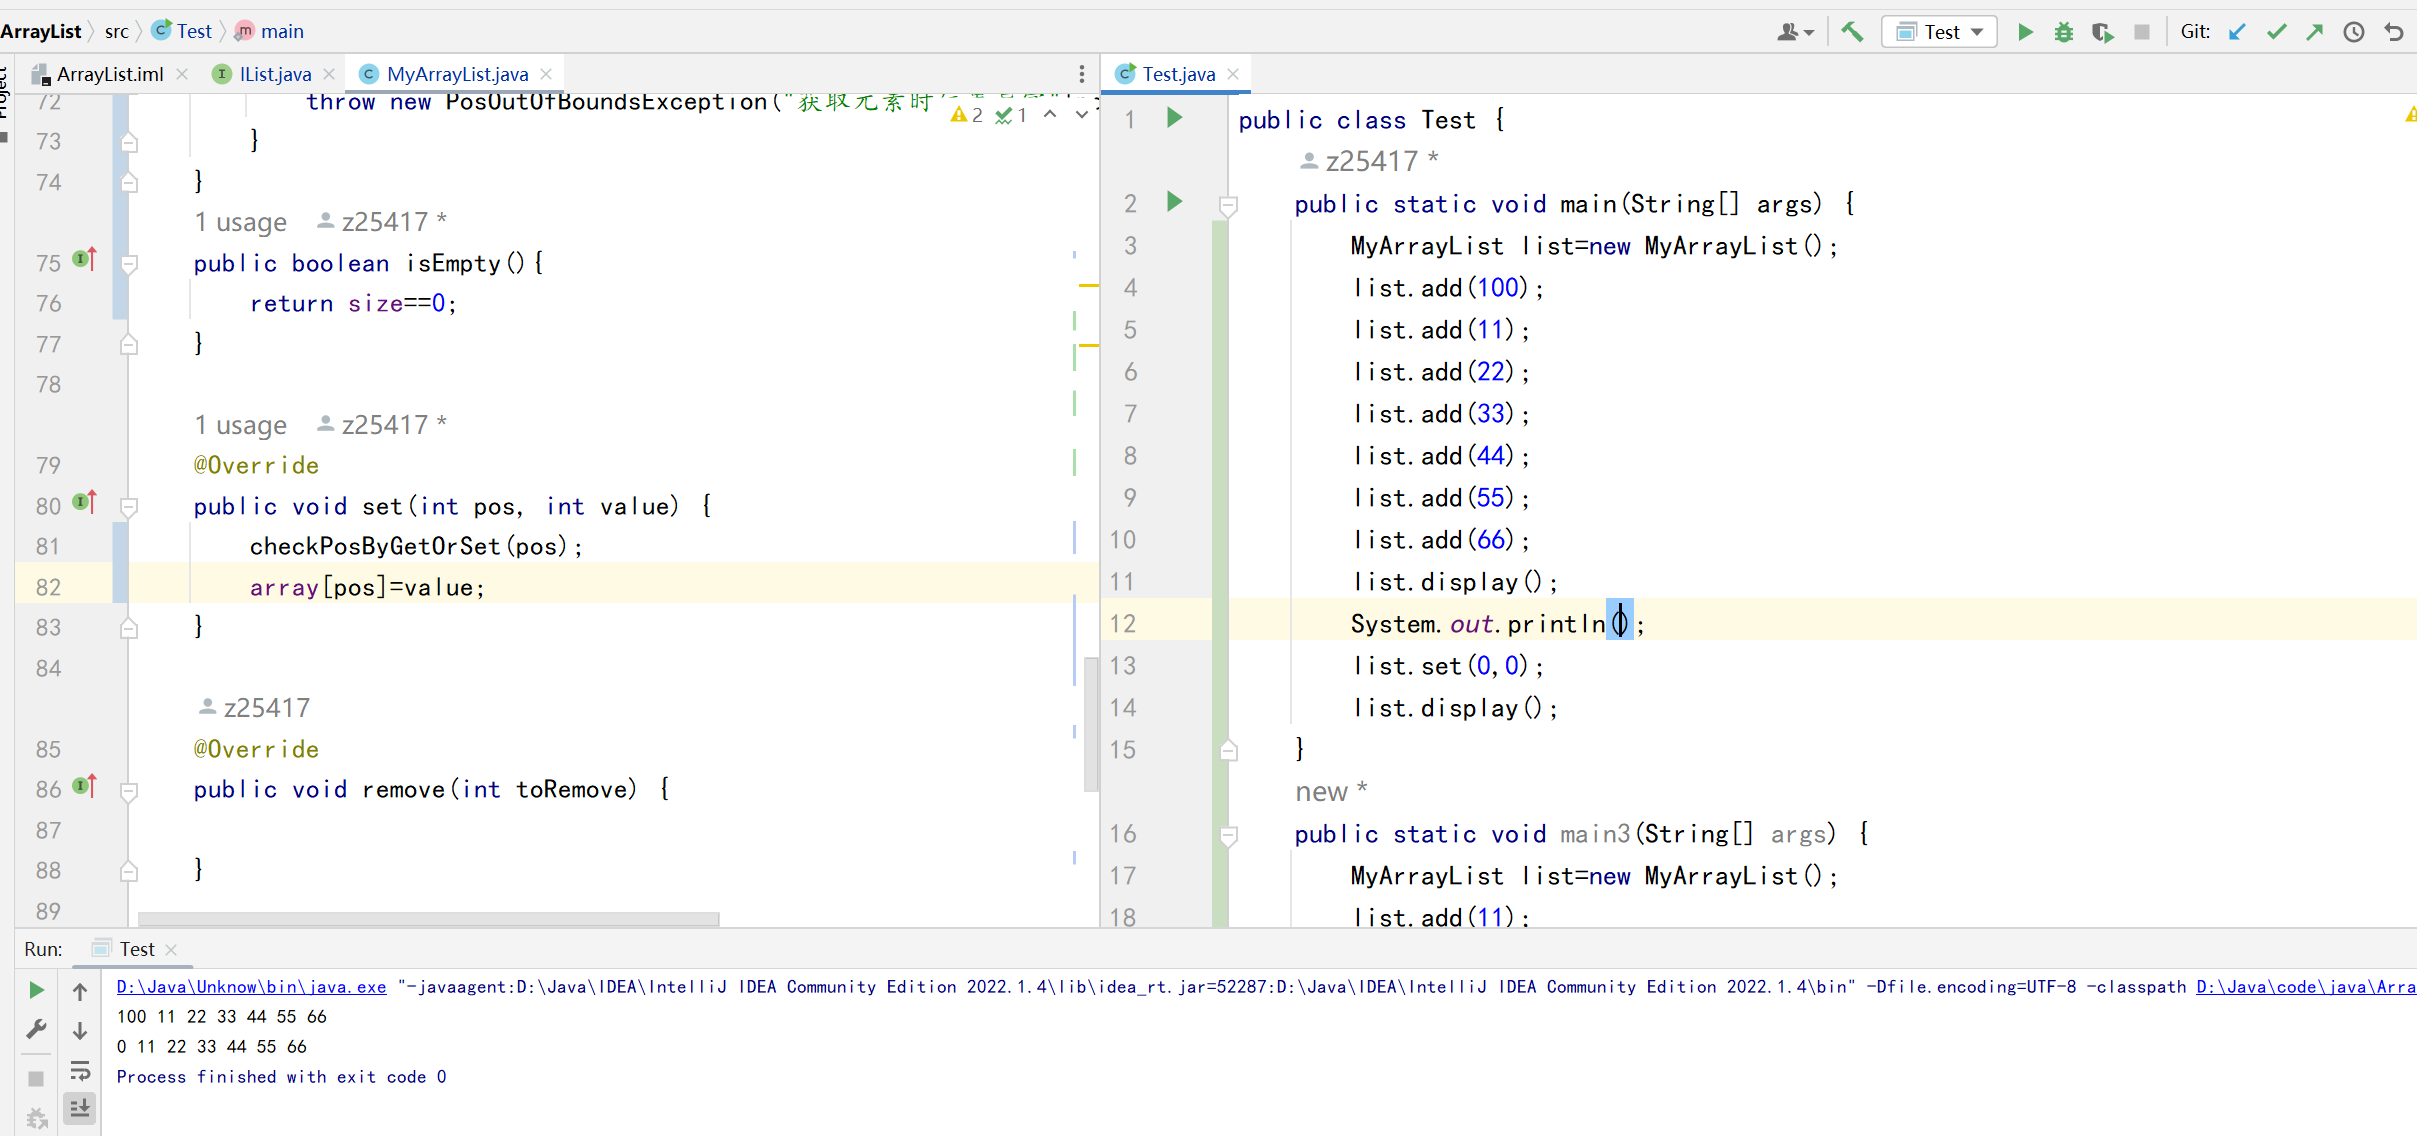Go down the stack trace arrow
The image size is (2417, 1136).
tap(80, 1030)
